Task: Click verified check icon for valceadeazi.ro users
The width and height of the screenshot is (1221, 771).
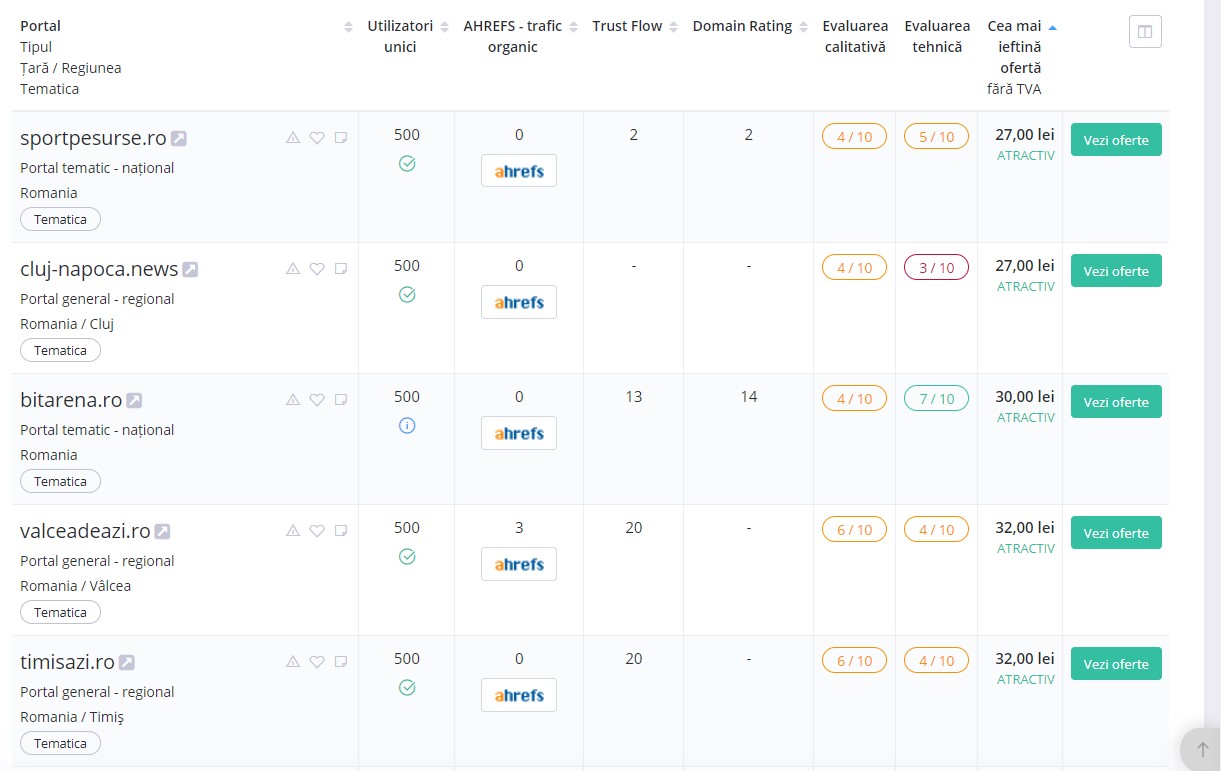Action: tap(407, 557)
